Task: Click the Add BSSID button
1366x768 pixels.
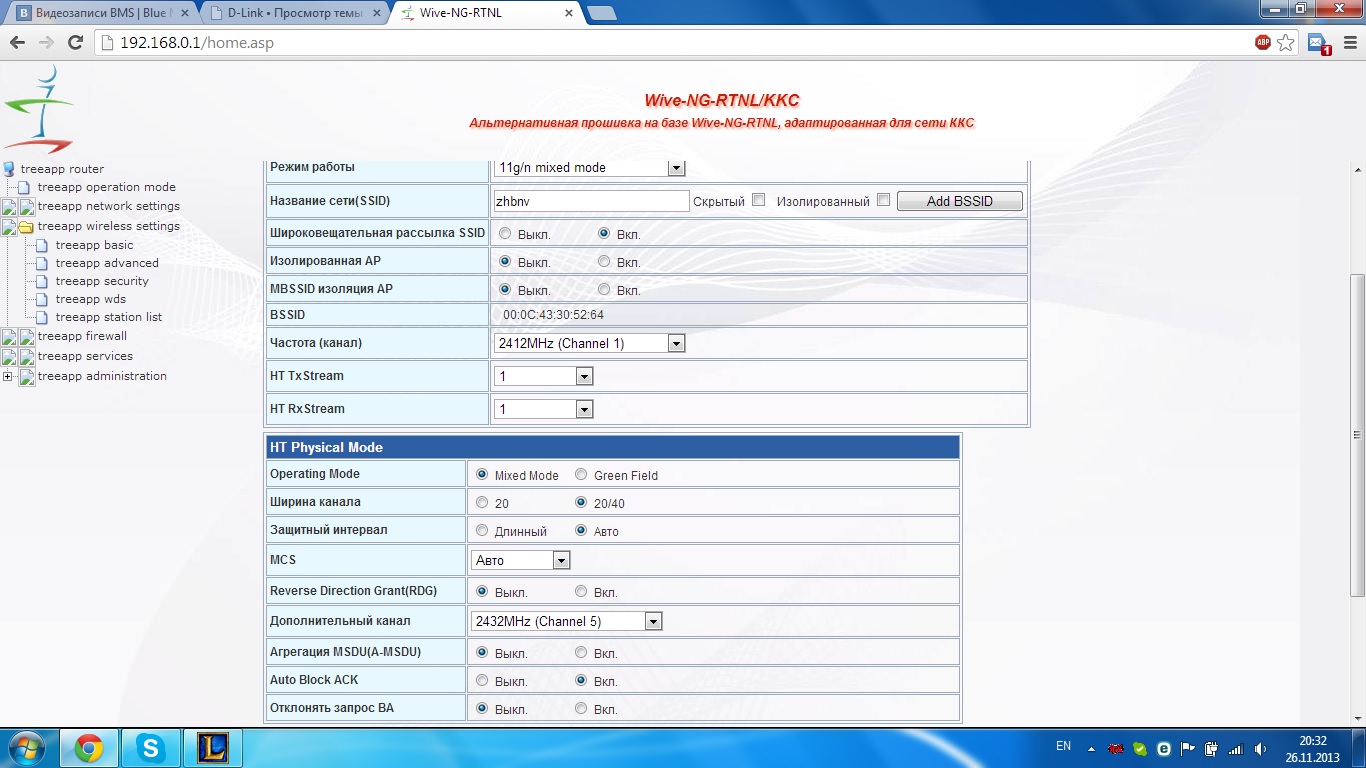Action: coord(959,201)
